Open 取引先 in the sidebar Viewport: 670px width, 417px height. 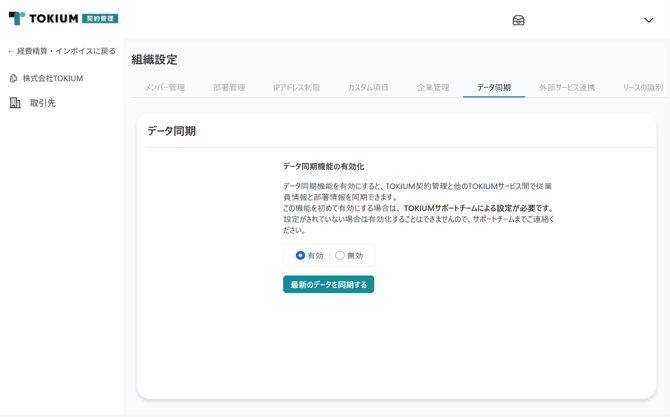tap(43, 103)
